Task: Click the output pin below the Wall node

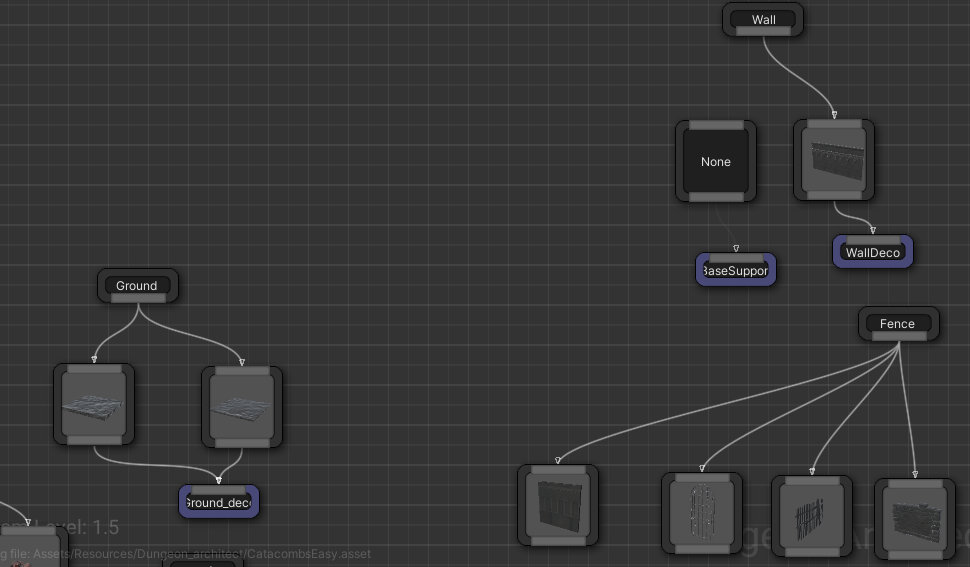Action: tap(763, 32)
